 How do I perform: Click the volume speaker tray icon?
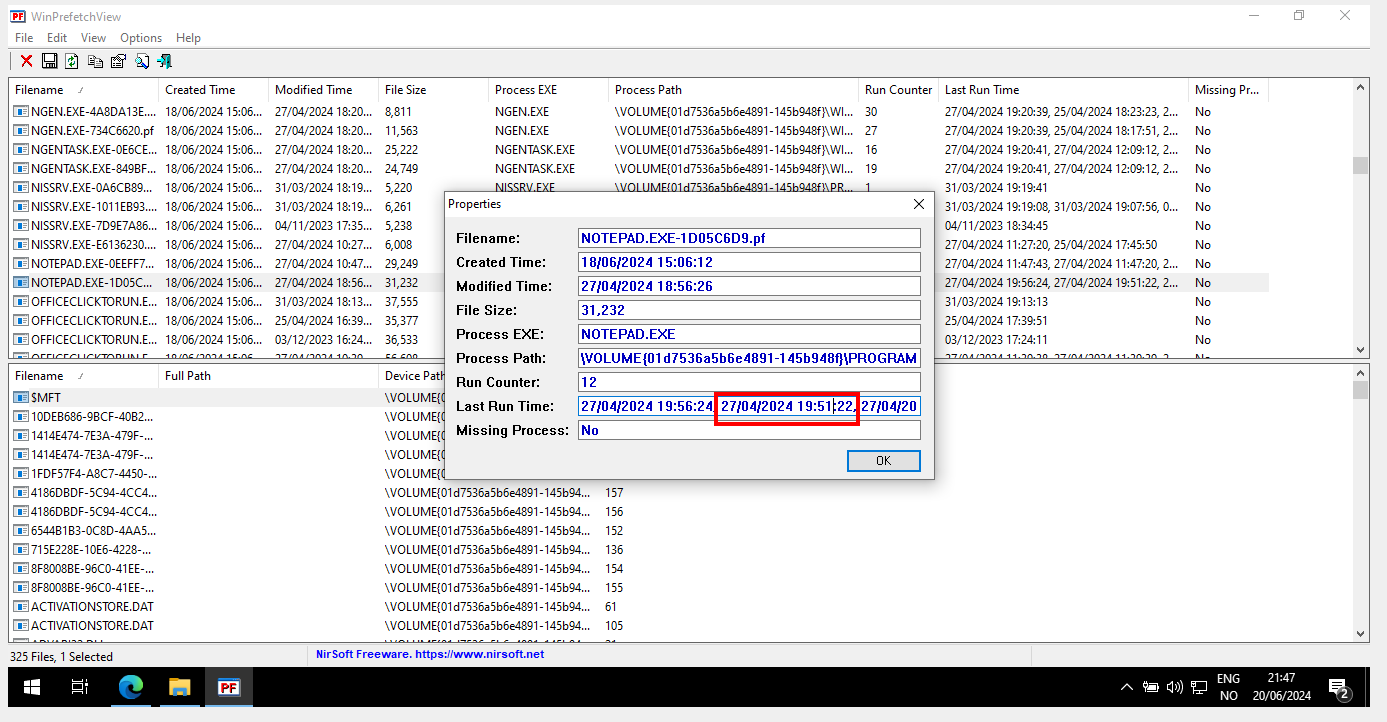click(x=1174, y=687)
